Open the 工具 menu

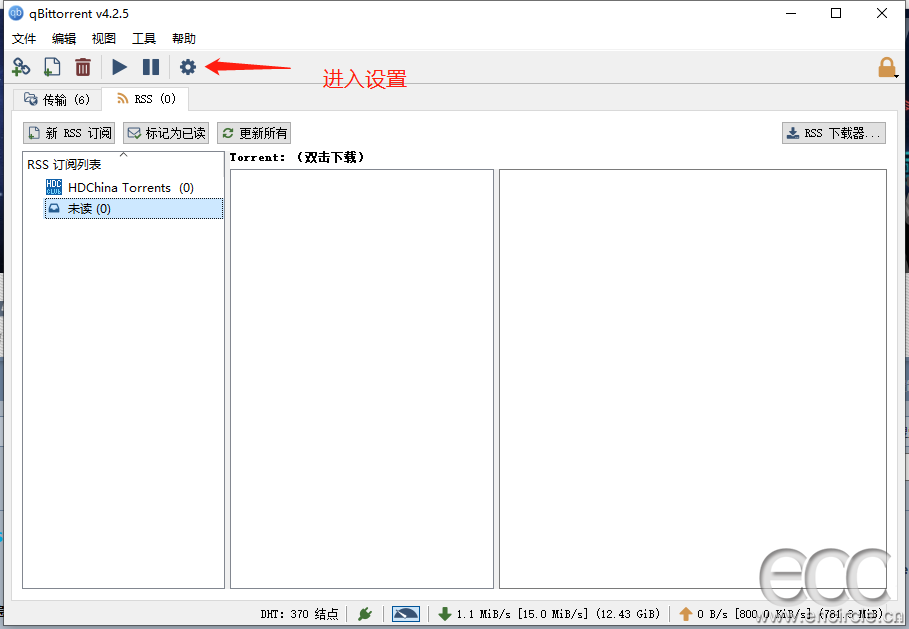[x=144, y=39]
